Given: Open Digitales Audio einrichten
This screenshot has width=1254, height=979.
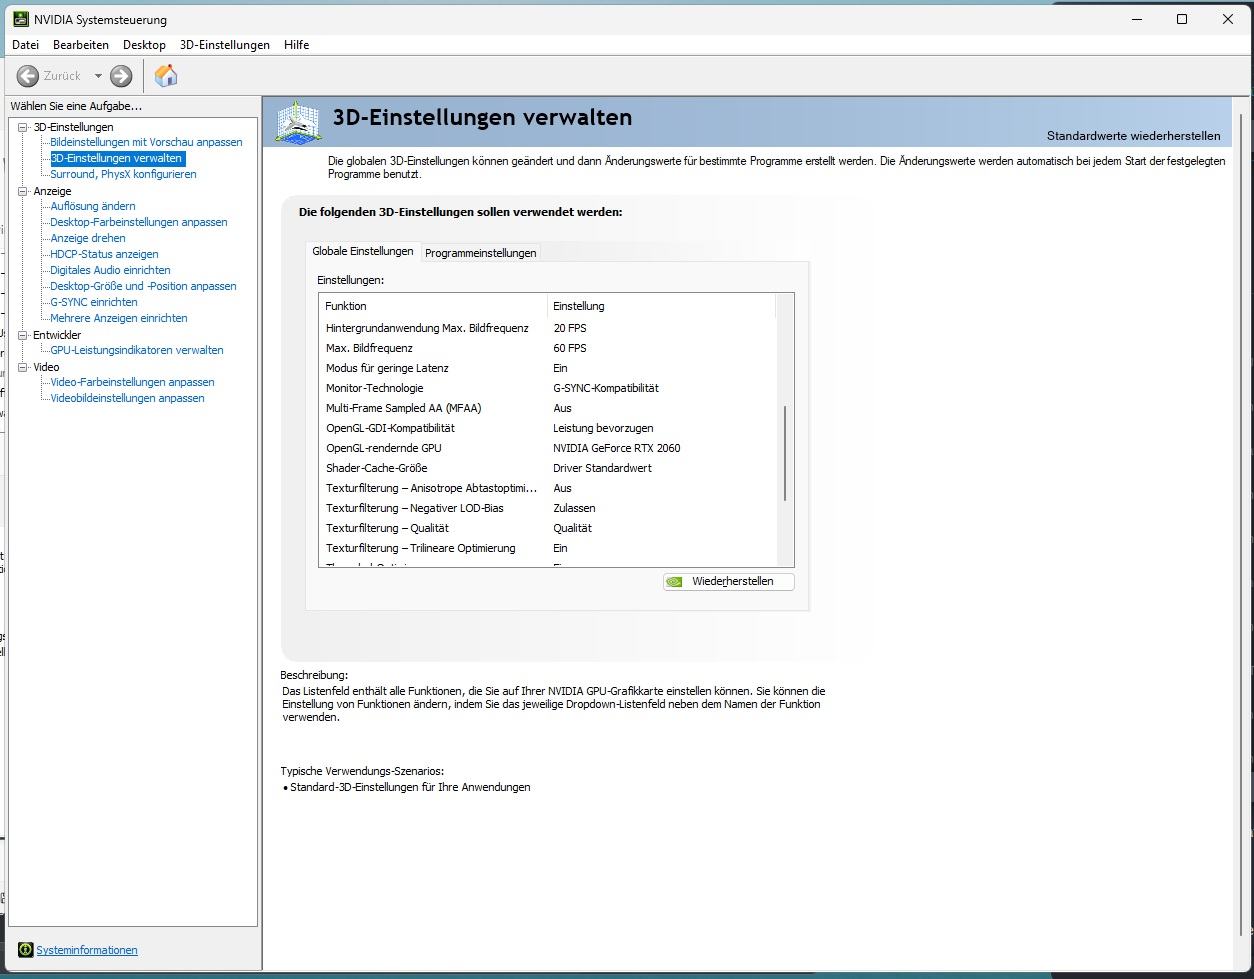Looking at the screenshot, I should [110, 270].
